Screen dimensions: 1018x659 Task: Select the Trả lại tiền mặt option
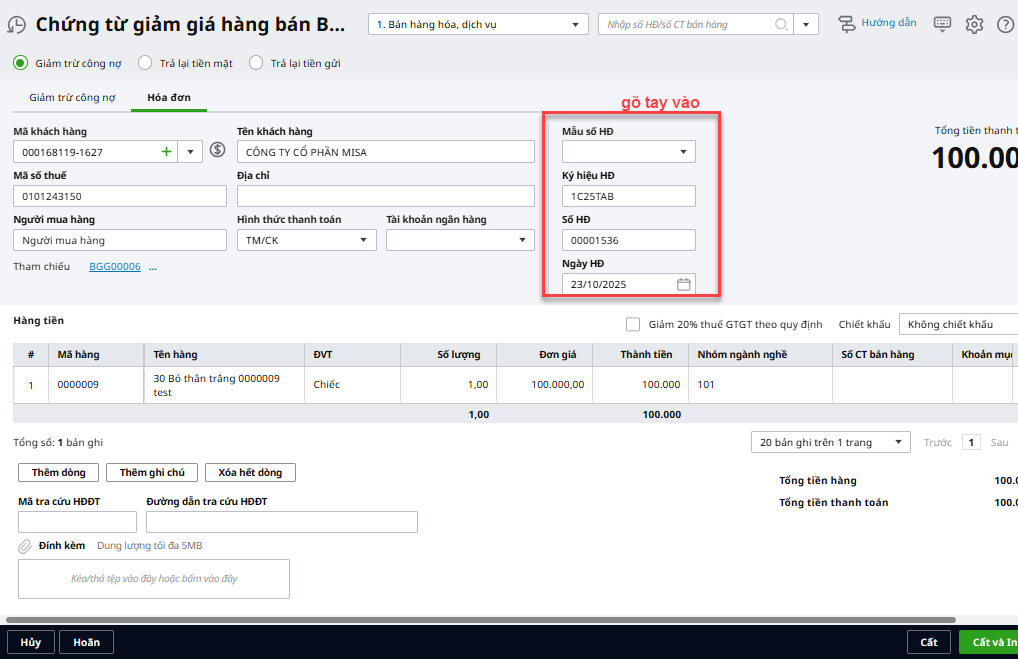click(x=145, y=63)
